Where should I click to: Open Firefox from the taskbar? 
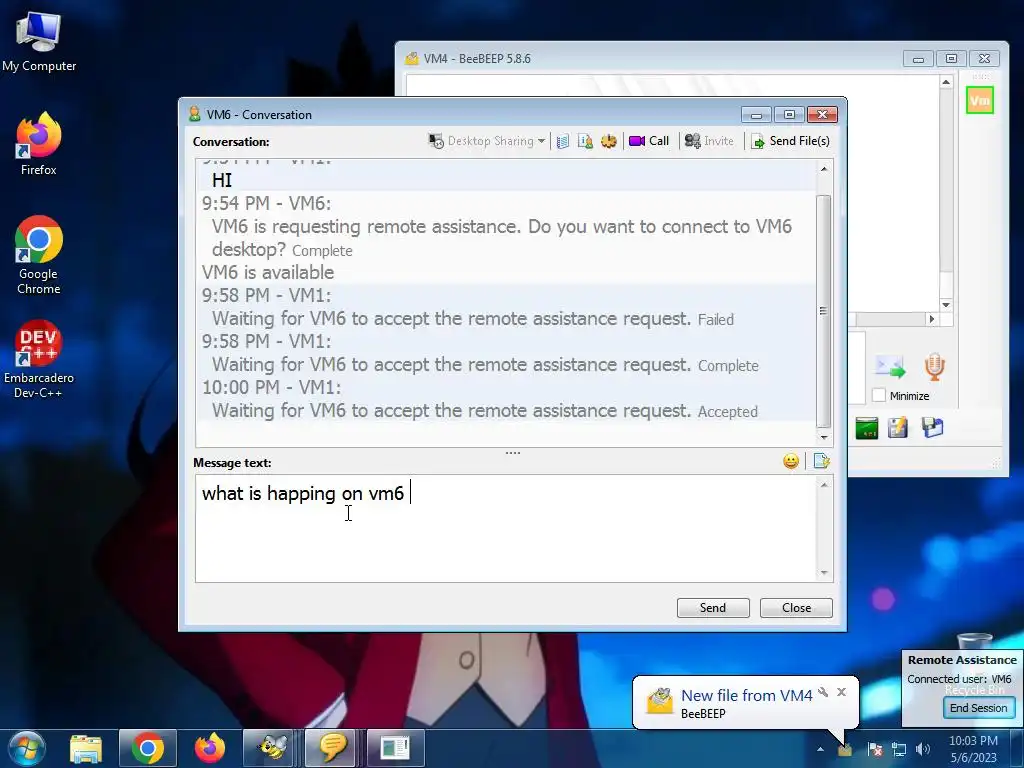[210, 748]
